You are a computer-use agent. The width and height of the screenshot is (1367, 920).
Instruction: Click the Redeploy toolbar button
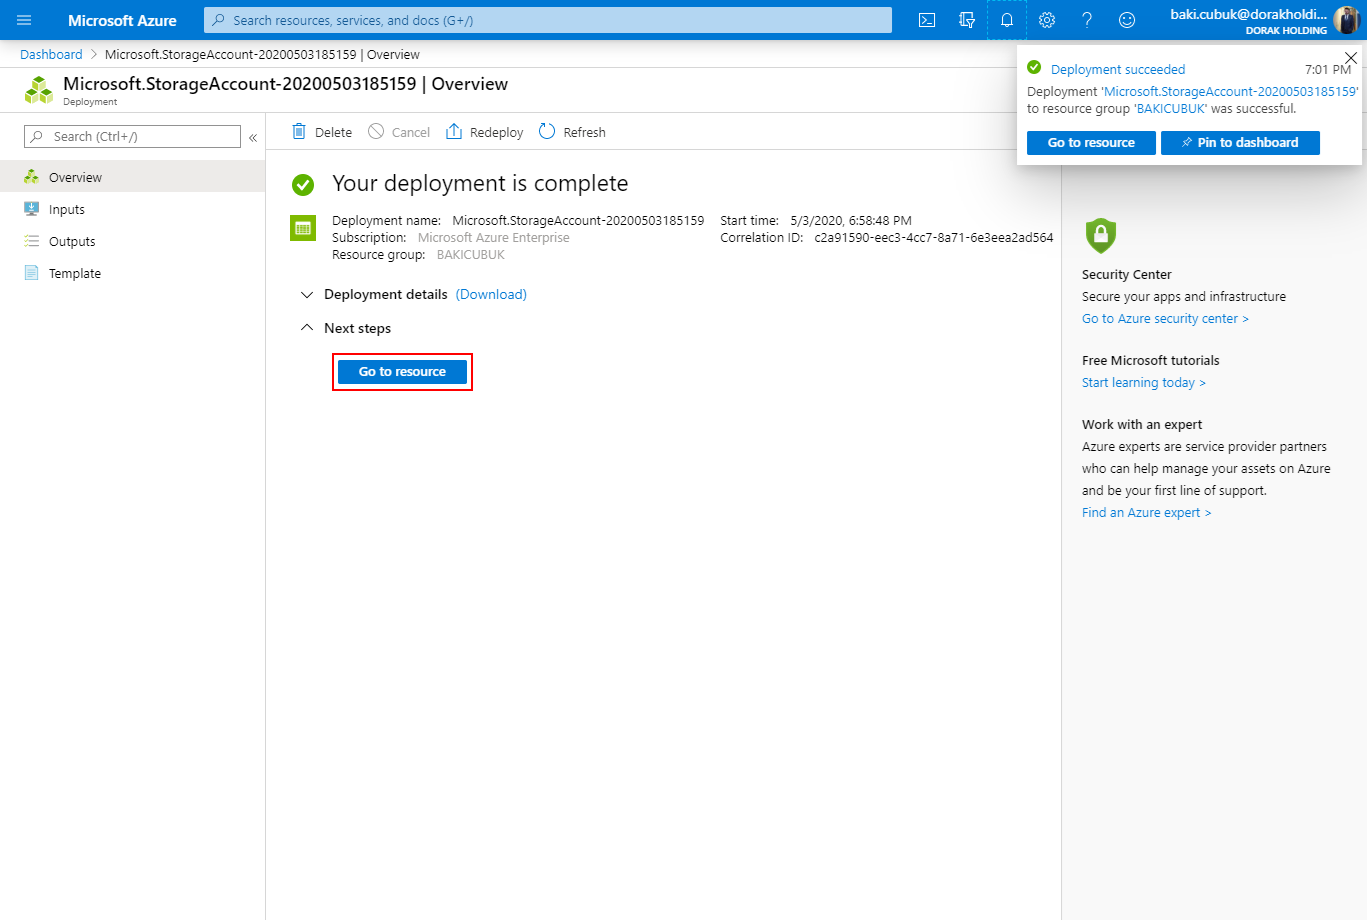[484, 132]
